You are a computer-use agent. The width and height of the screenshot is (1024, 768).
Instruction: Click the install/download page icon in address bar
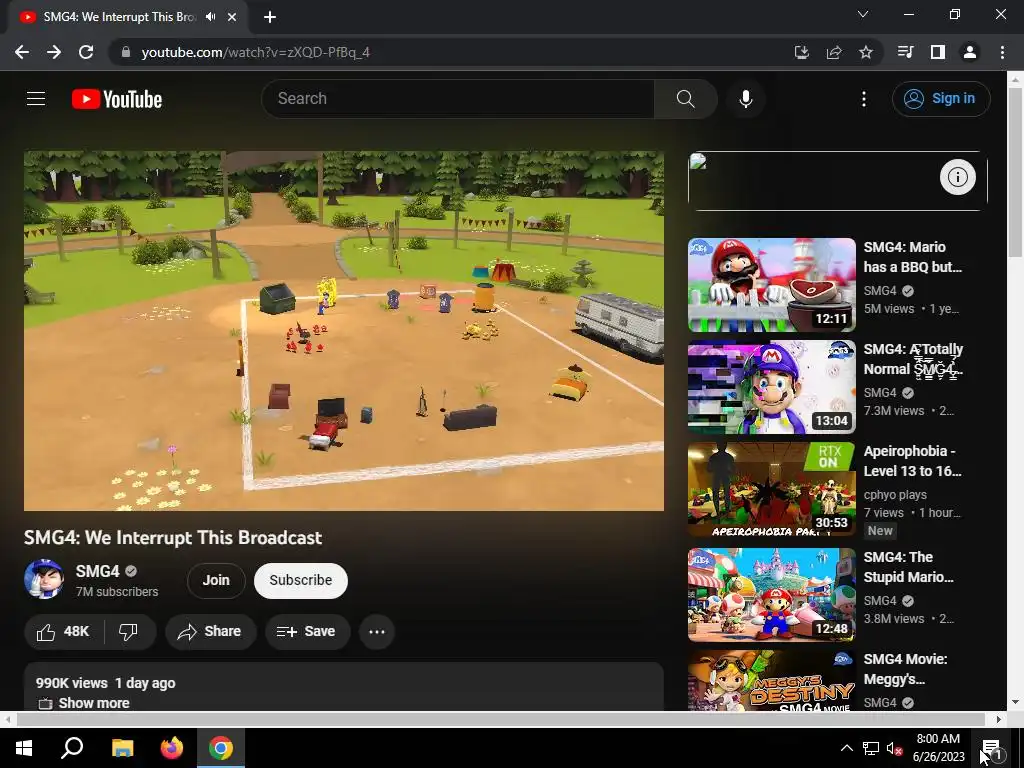point(801,52)
